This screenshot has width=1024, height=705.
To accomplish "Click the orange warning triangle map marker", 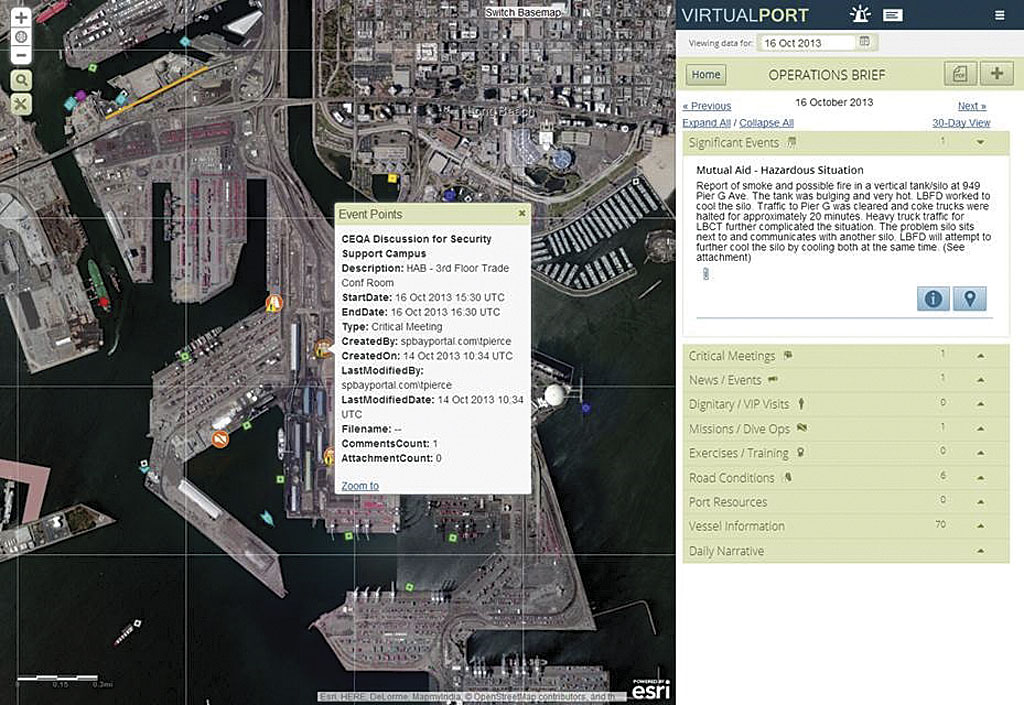I will (274, 303).
